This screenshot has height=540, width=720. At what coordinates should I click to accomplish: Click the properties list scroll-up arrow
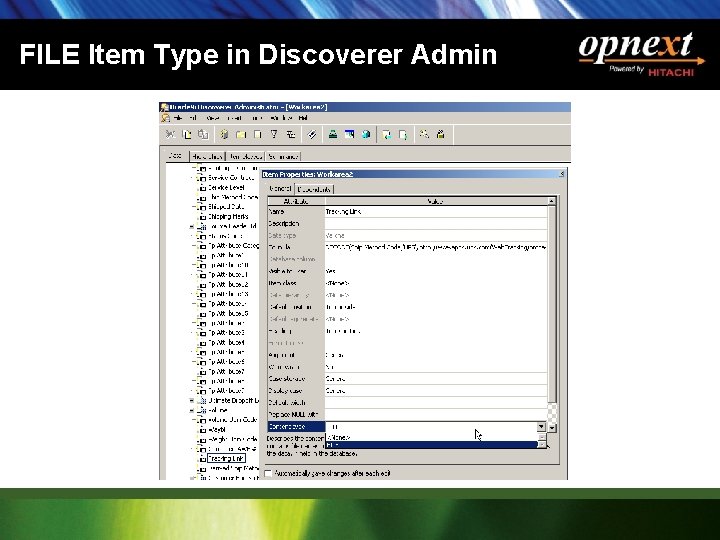tap(552, 201)
